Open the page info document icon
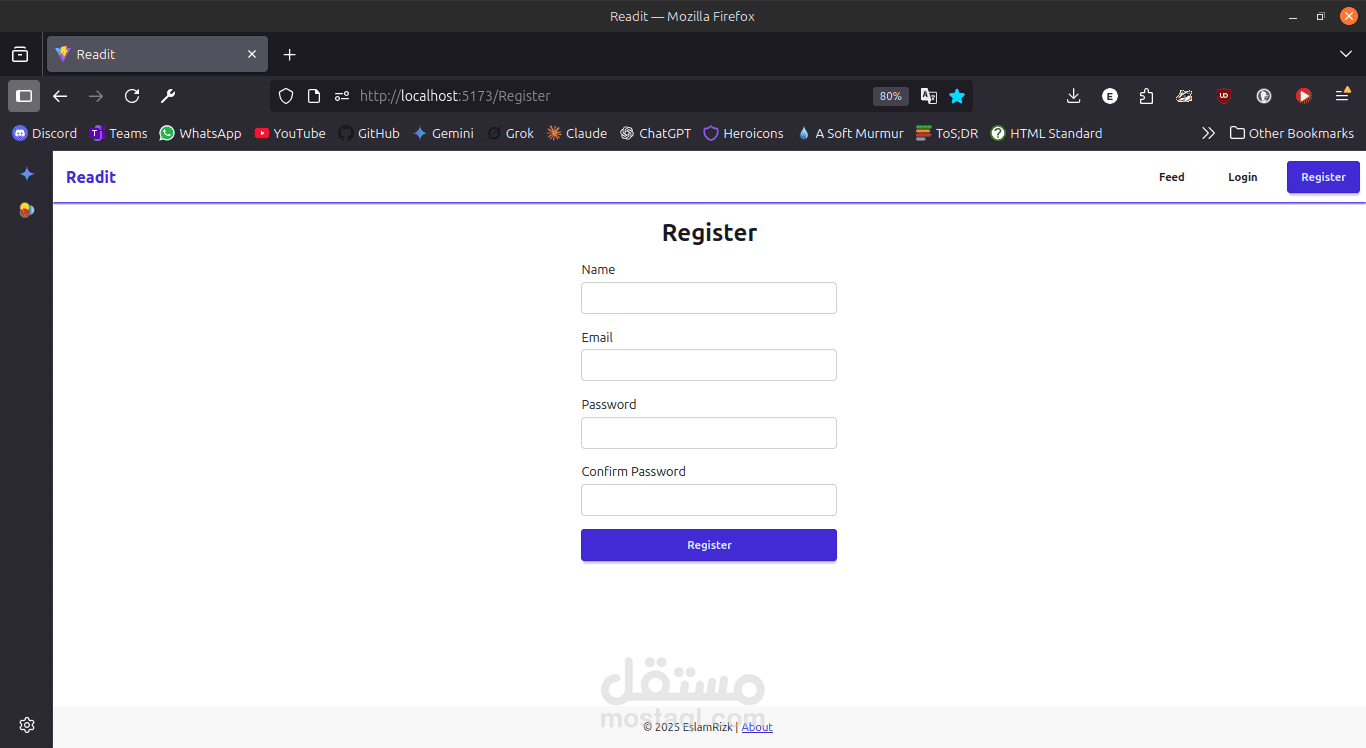1366x748 pixels. (314, 96)
